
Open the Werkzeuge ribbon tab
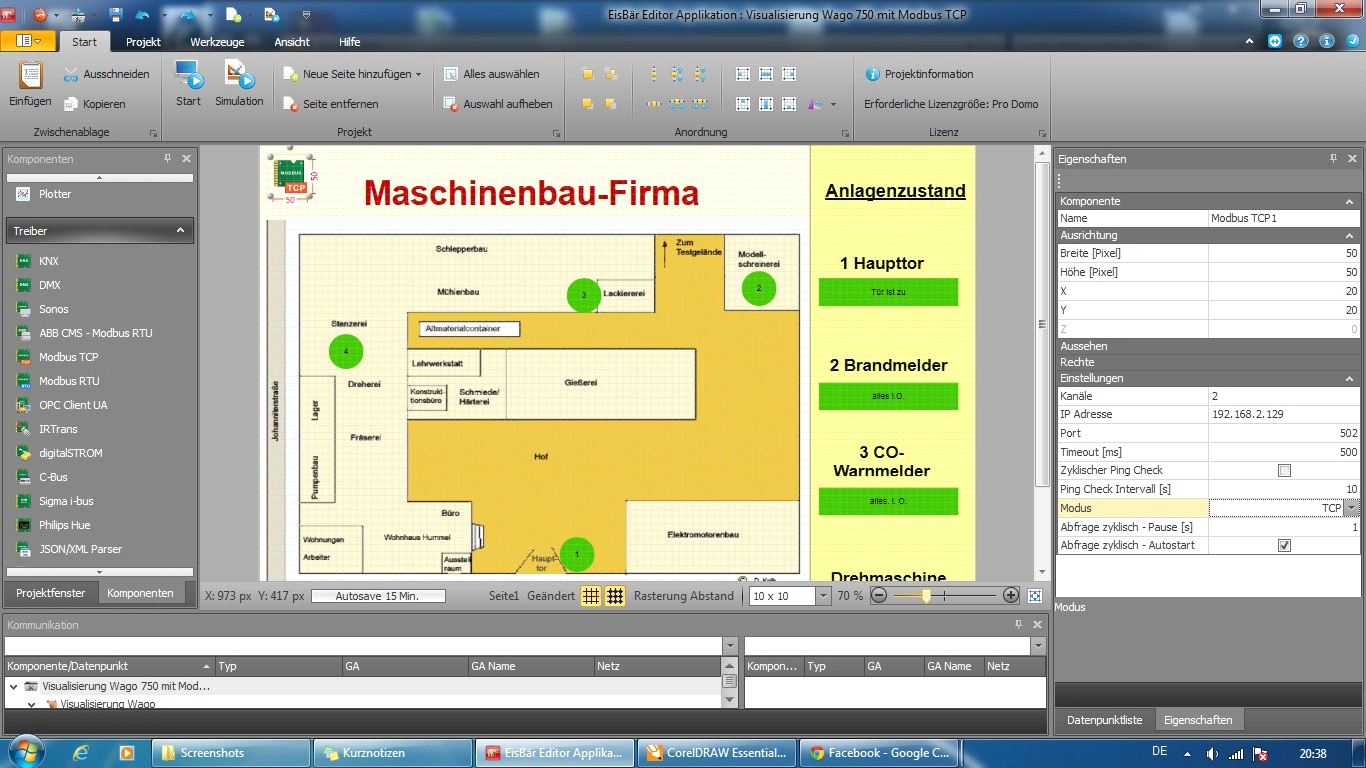coord(219,42)
